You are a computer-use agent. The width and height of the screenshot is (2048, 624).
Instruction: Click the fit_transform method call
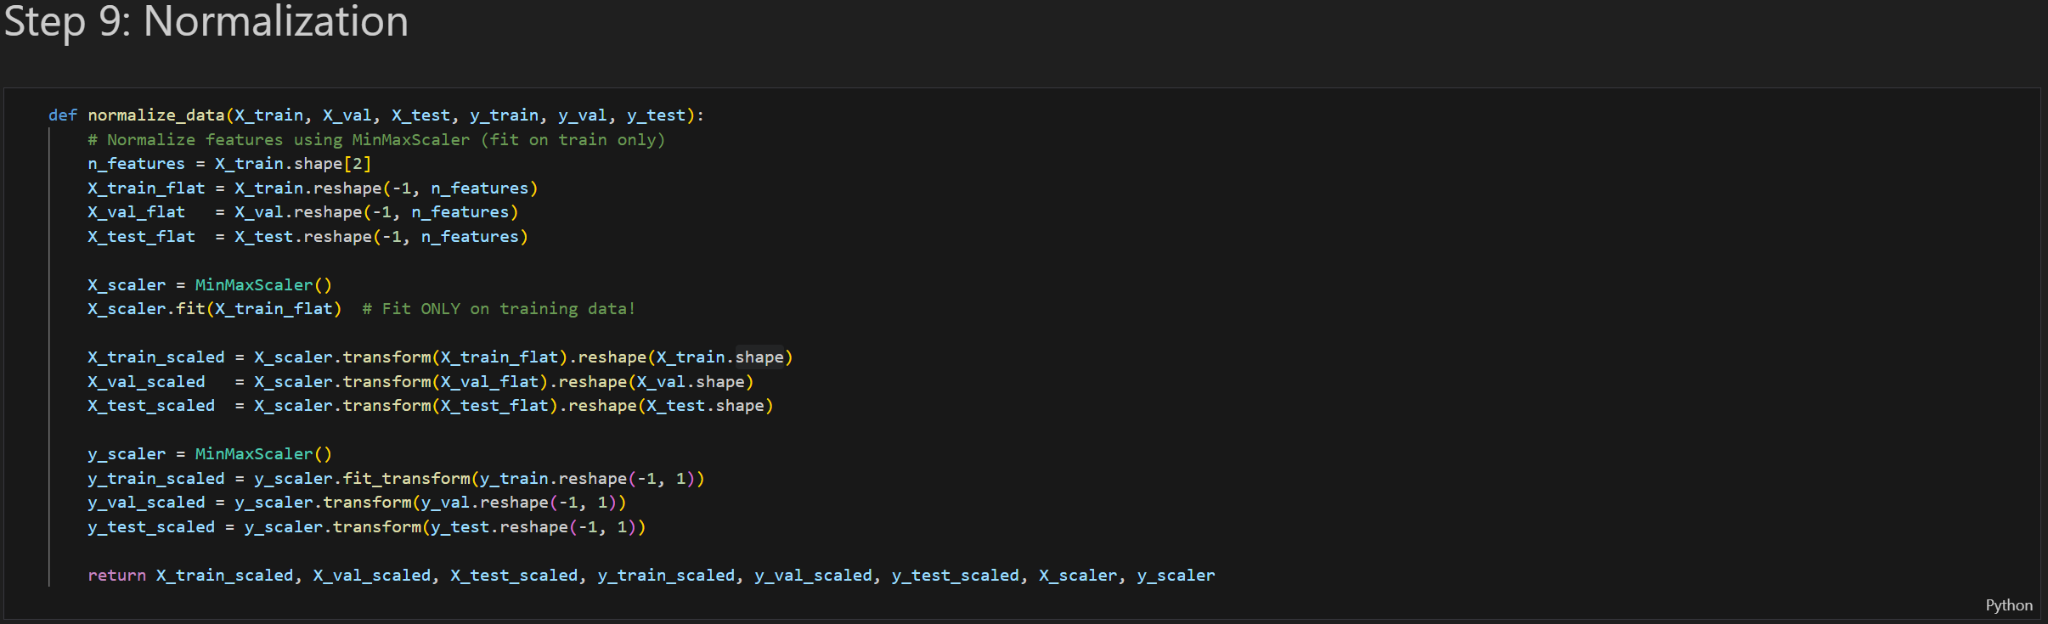click(406, 479)
